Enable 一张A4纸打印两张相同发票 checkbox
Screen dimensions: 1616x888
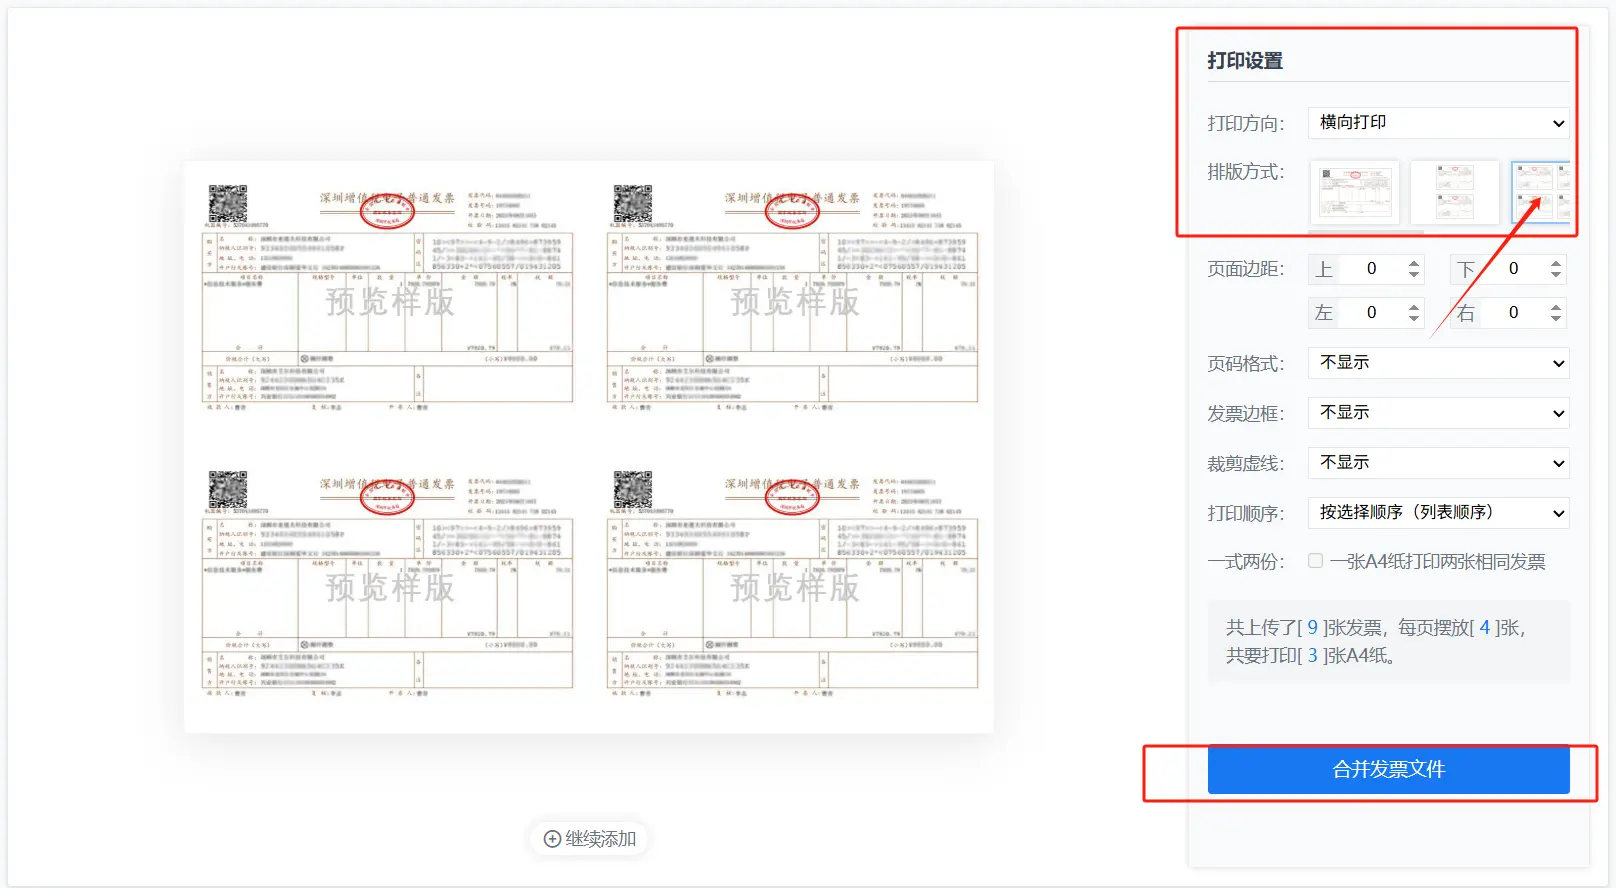point(1316,561)
